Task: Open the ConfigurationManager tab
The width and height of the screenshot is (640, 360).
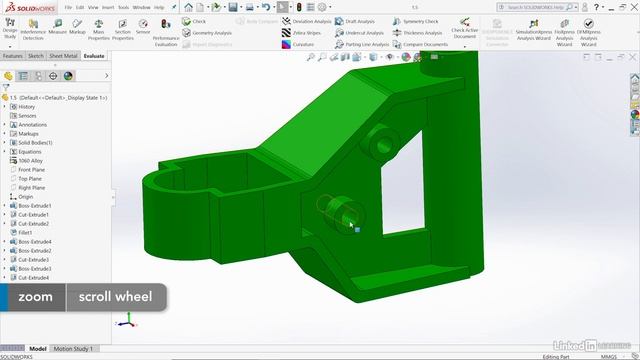Action: [x=38, y=76]
